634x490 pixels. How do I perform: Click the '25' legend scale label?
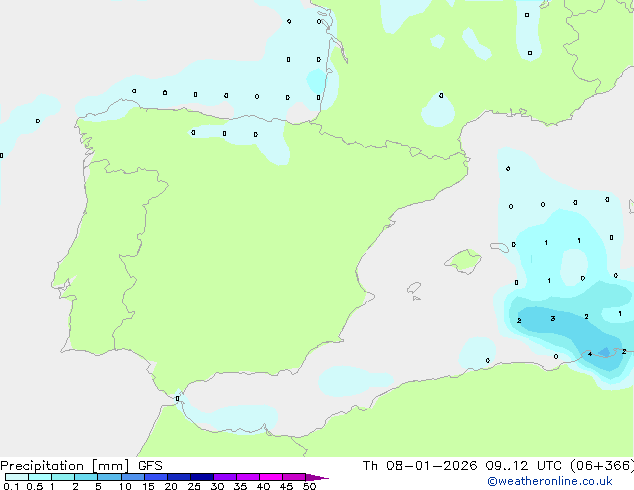tap(194, 486)
